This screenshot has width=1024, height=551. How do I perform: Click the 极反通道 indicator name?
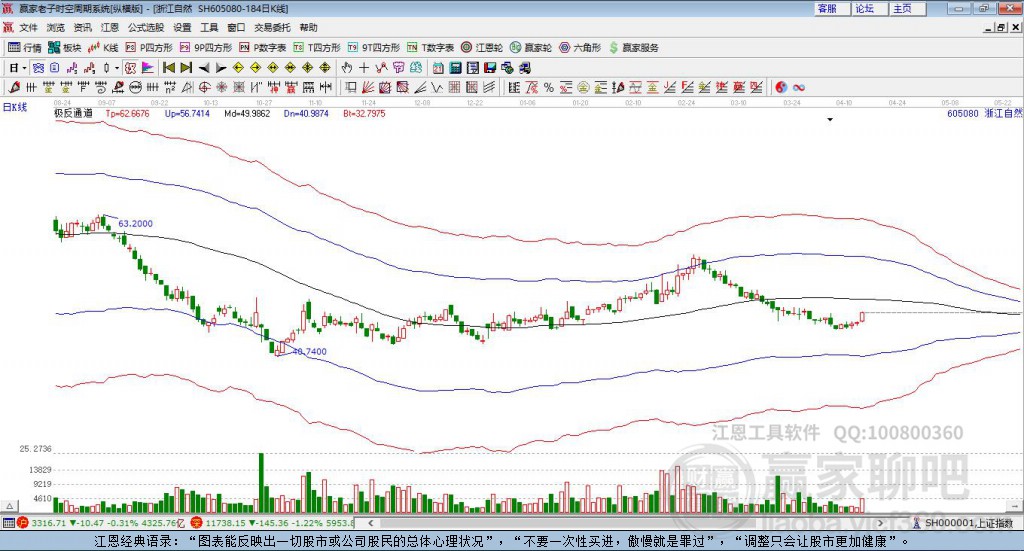click(x=73, y=113)
